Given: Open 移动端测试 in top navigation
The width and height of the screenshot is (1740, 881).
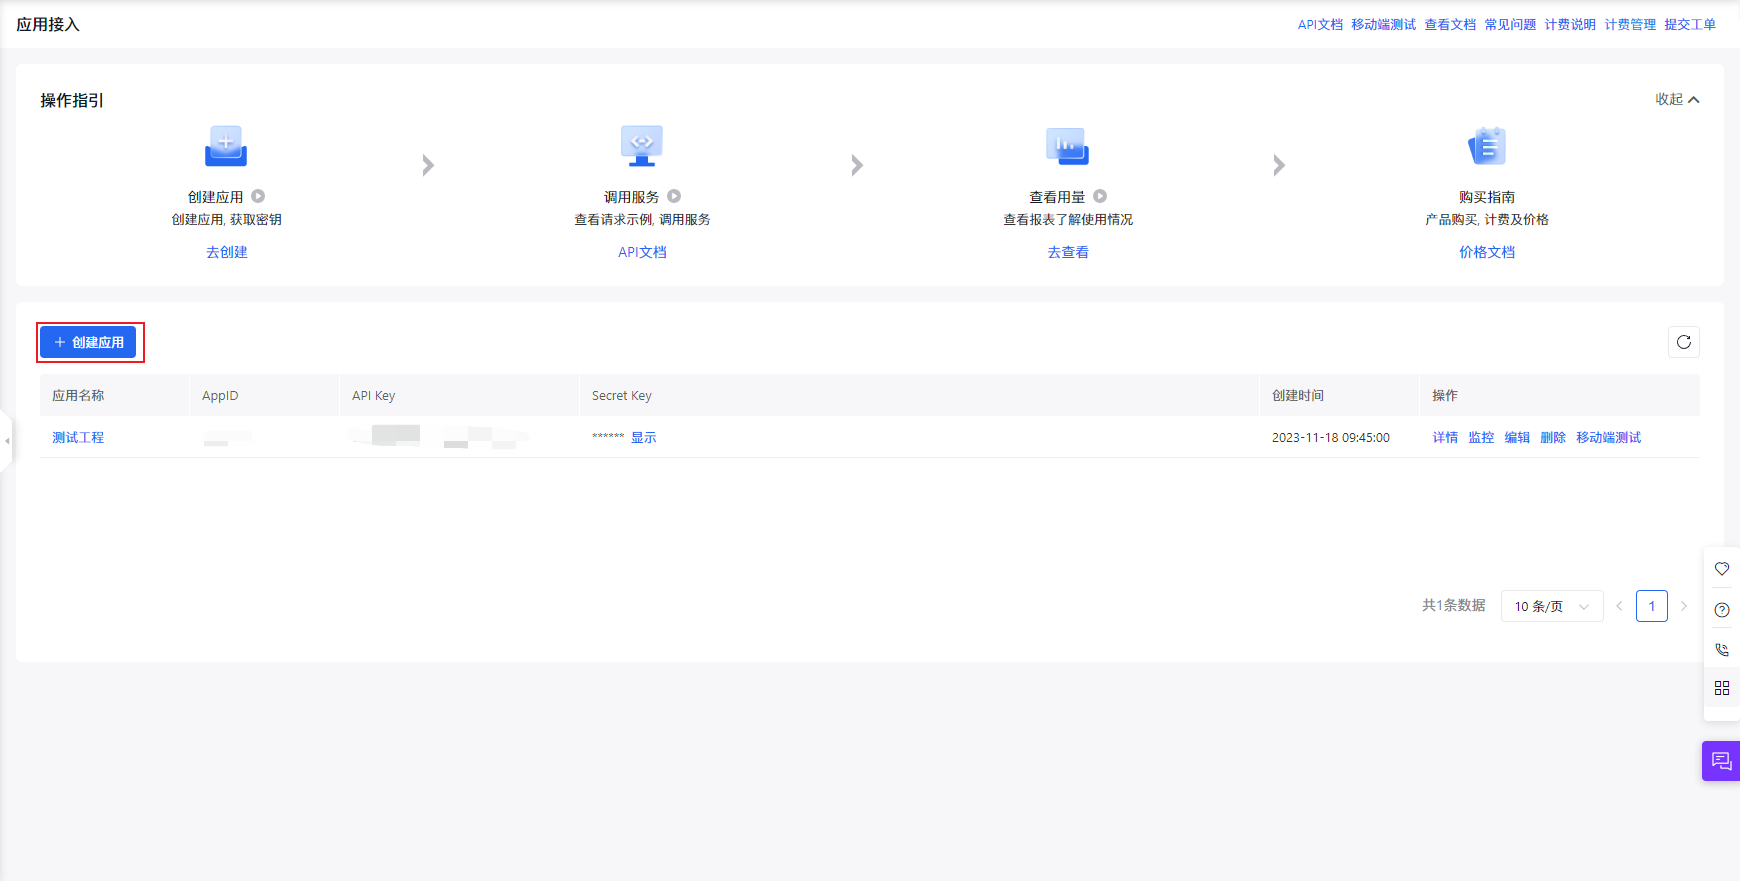Looking at the screenshot, I should click(1384, 24).
